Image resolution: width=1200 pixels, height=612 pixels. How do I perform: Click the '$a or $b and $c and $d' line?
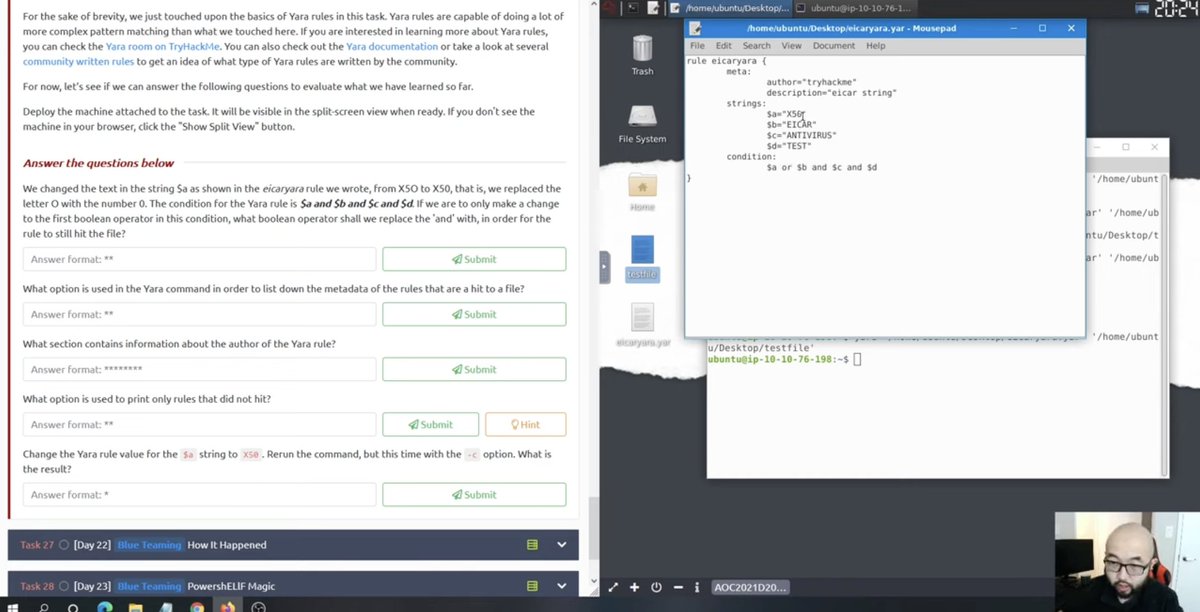click(822, 167)
